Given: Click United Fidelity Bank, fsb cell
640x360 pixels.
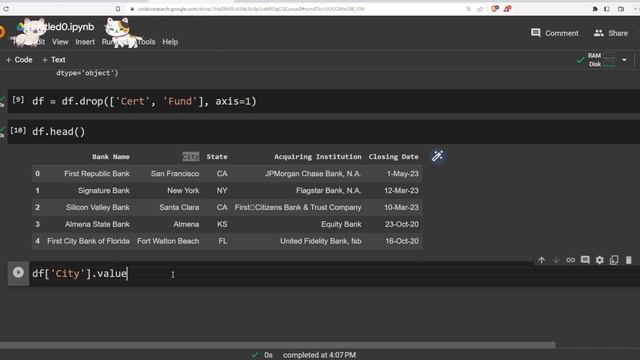Looking at the screenshot, I should pyautogui.click(x=321, y=241).
